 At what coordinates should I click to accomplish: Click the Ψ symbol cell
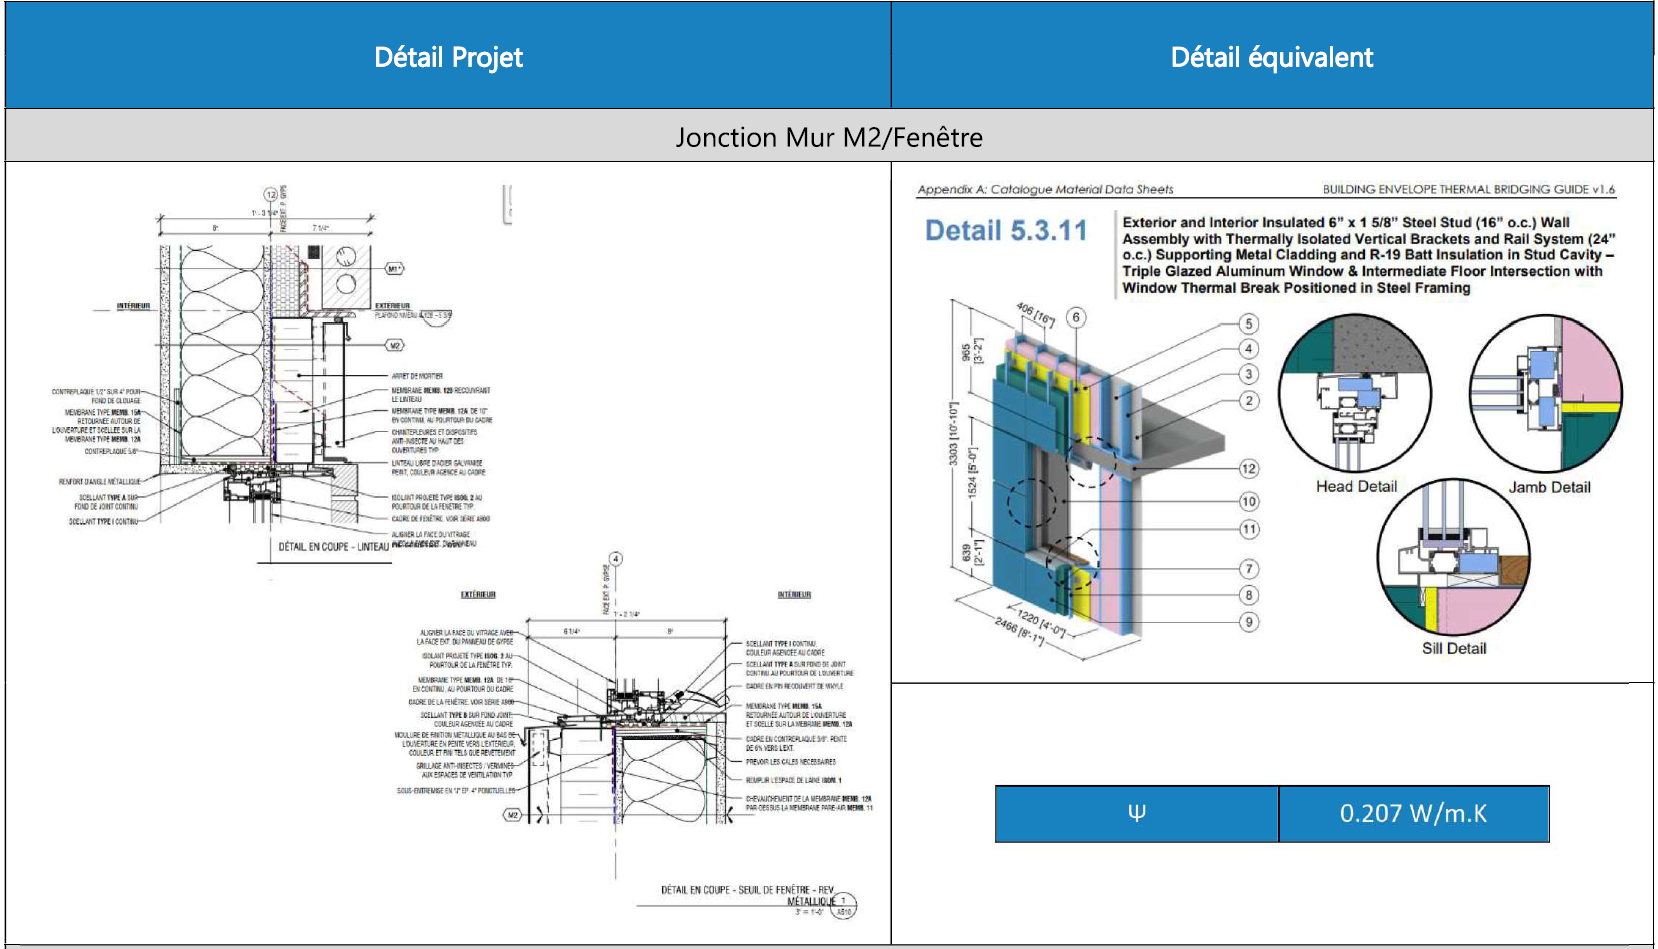pos(1136,814)
